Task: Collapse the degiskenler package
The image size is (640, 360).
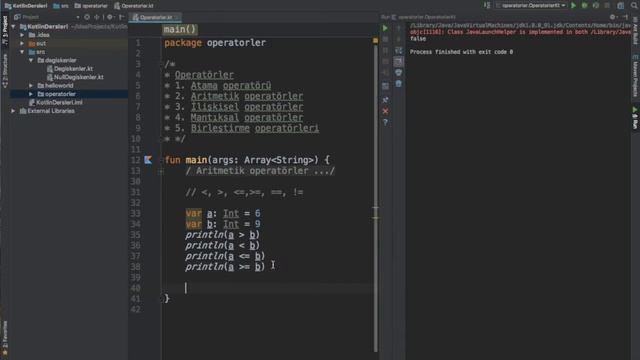Action: coord(31,60)
